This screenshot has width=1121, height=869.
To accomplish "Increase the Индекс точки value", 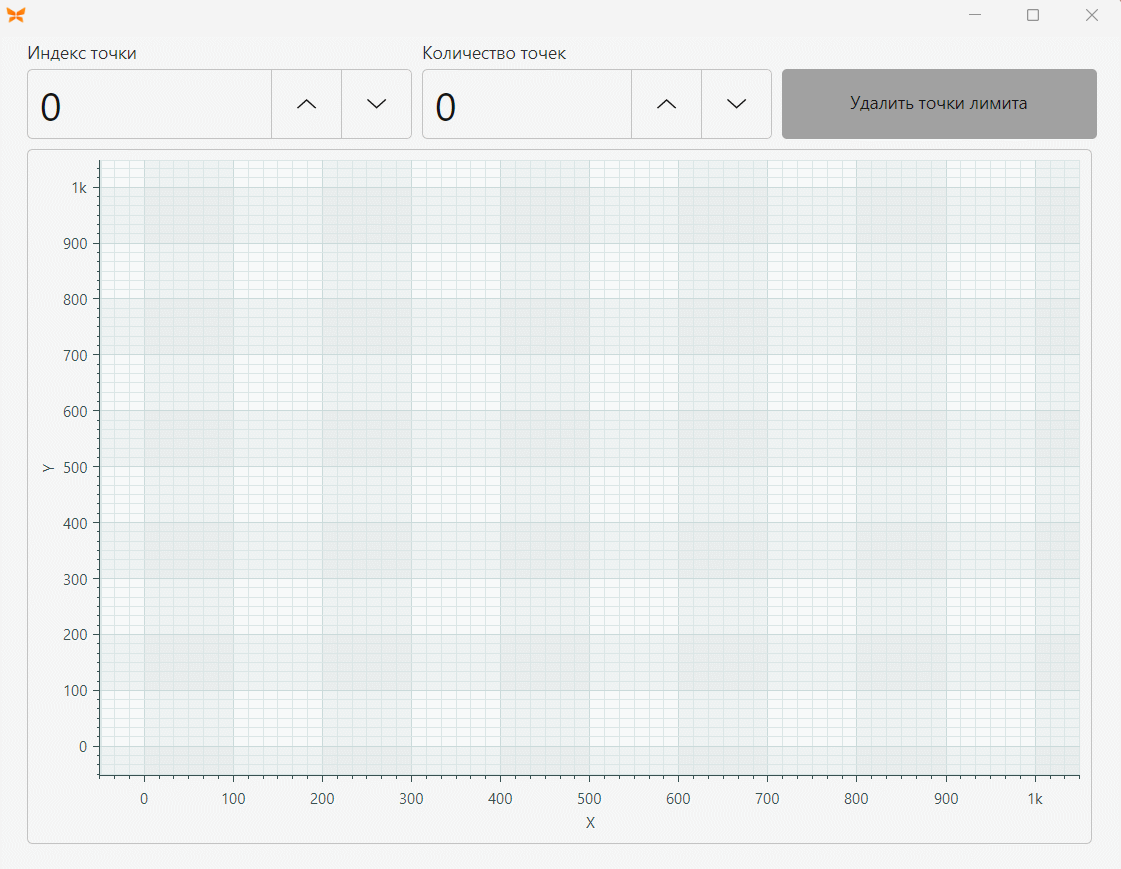I will (x=306, y=104).
